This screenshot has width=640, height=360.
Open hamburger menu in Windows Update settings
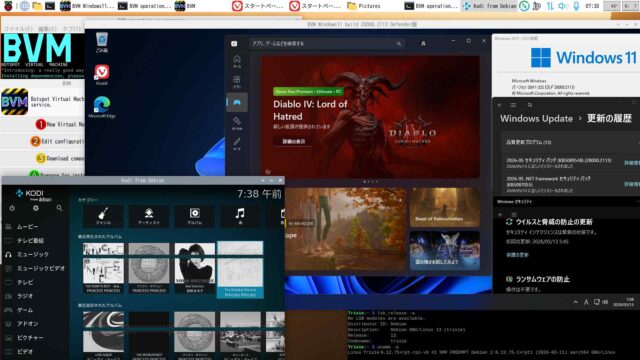(513, 105)
